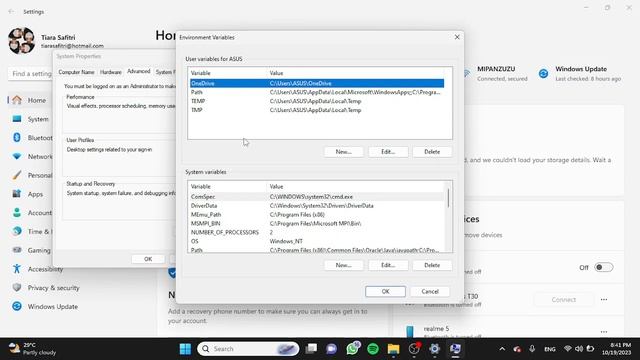Click Variable column header in user variables

click(x=227, y=73)
